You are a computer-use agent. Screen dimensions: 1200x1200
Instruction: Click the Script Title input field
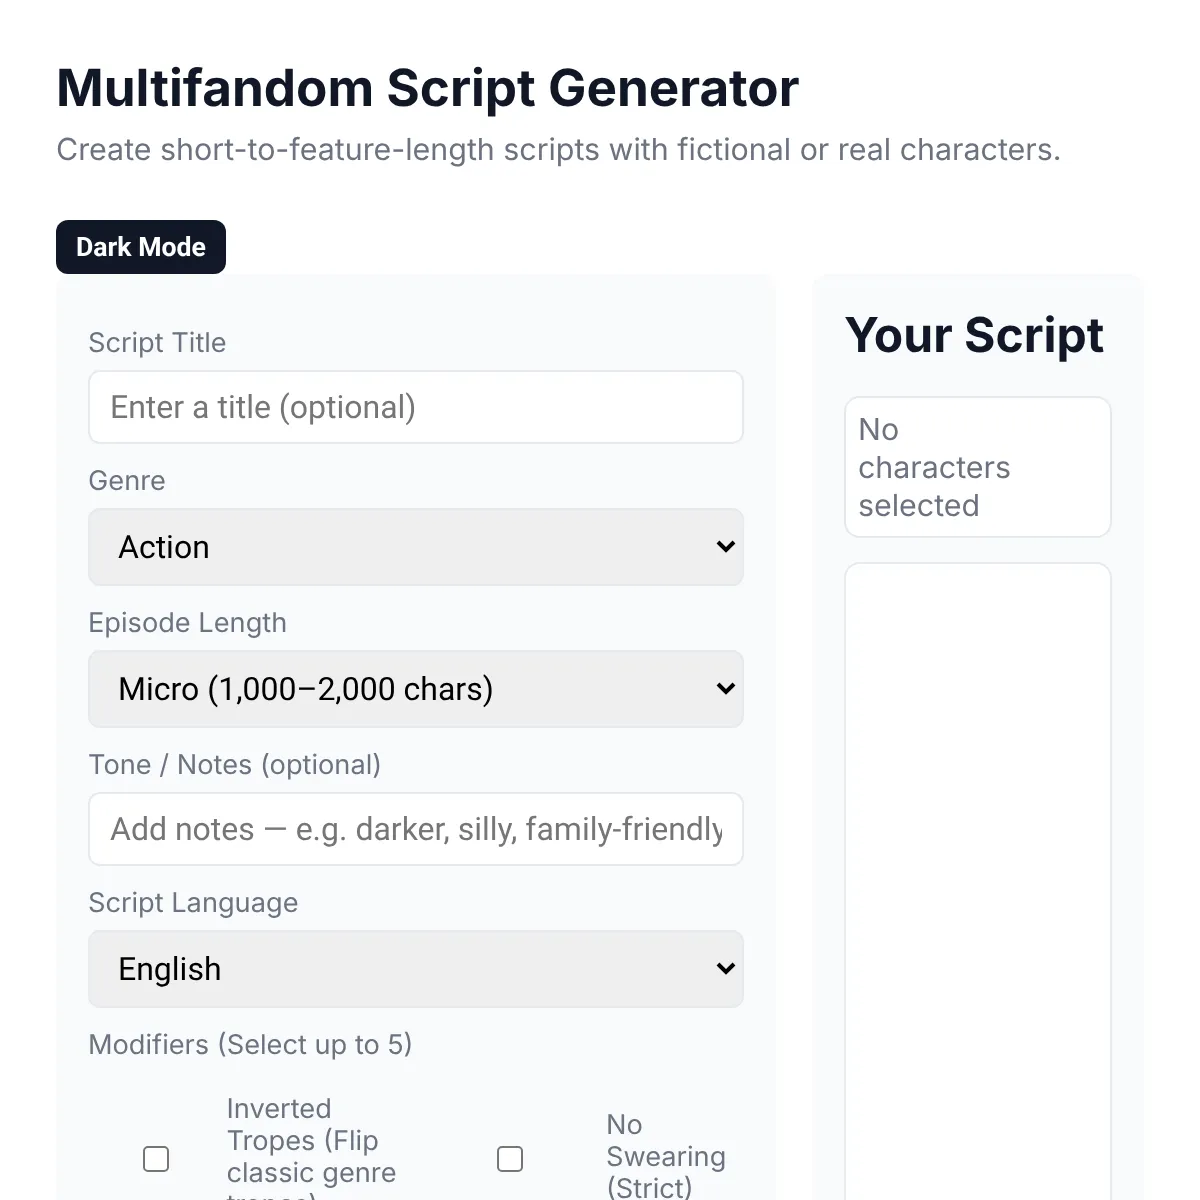[416, 407]
